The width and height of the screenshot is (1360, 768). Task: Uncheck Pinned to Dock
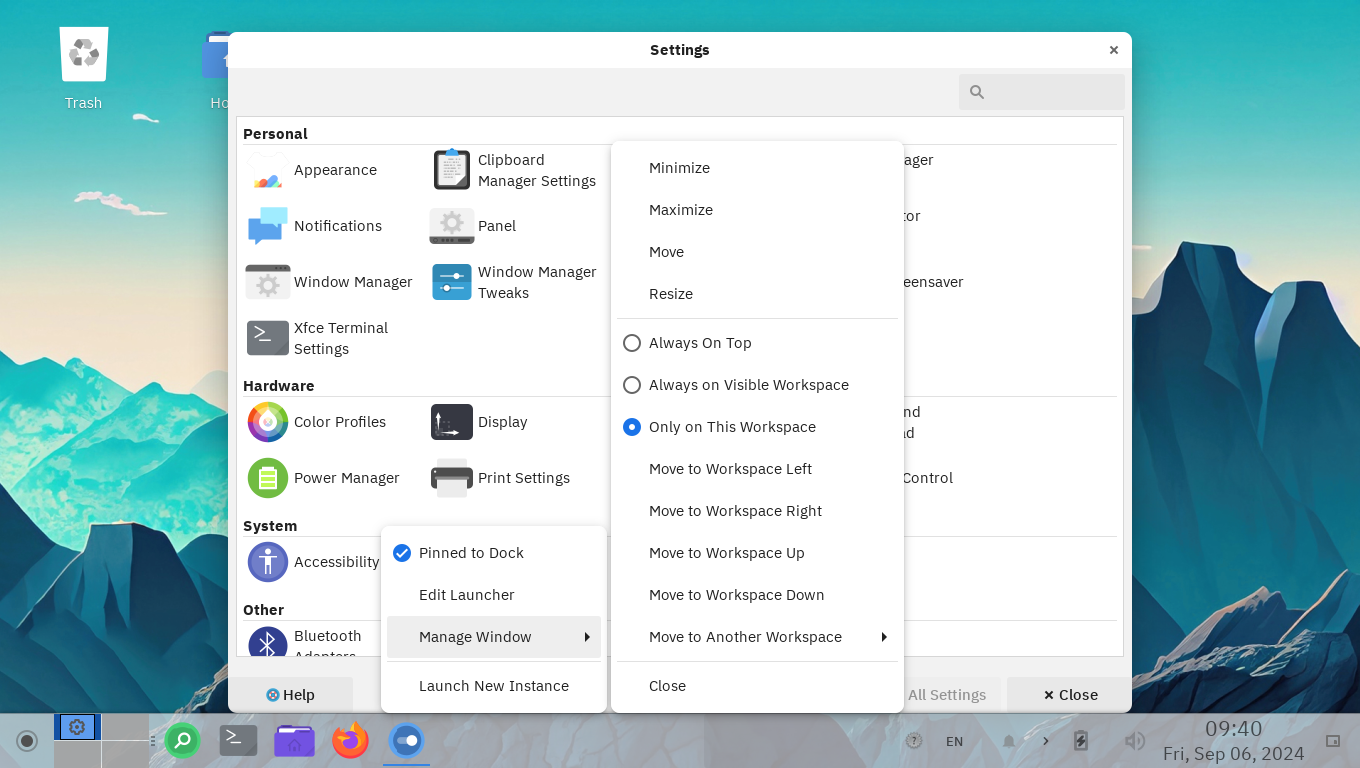(470, 553)
